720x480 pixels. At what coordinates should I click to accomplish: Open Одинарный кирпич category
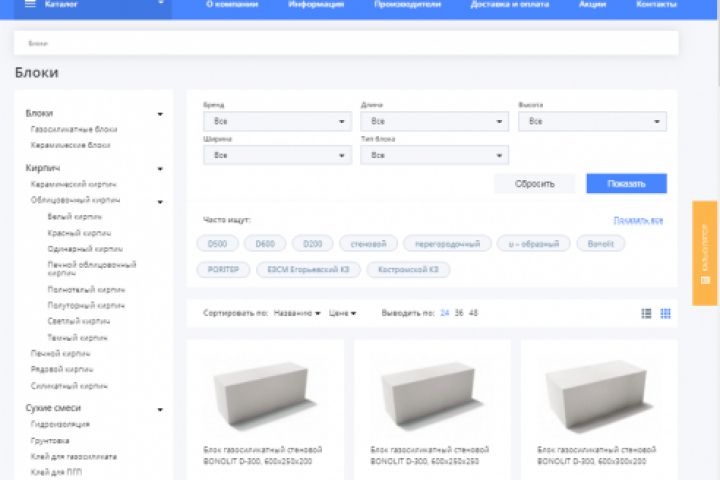85,249
